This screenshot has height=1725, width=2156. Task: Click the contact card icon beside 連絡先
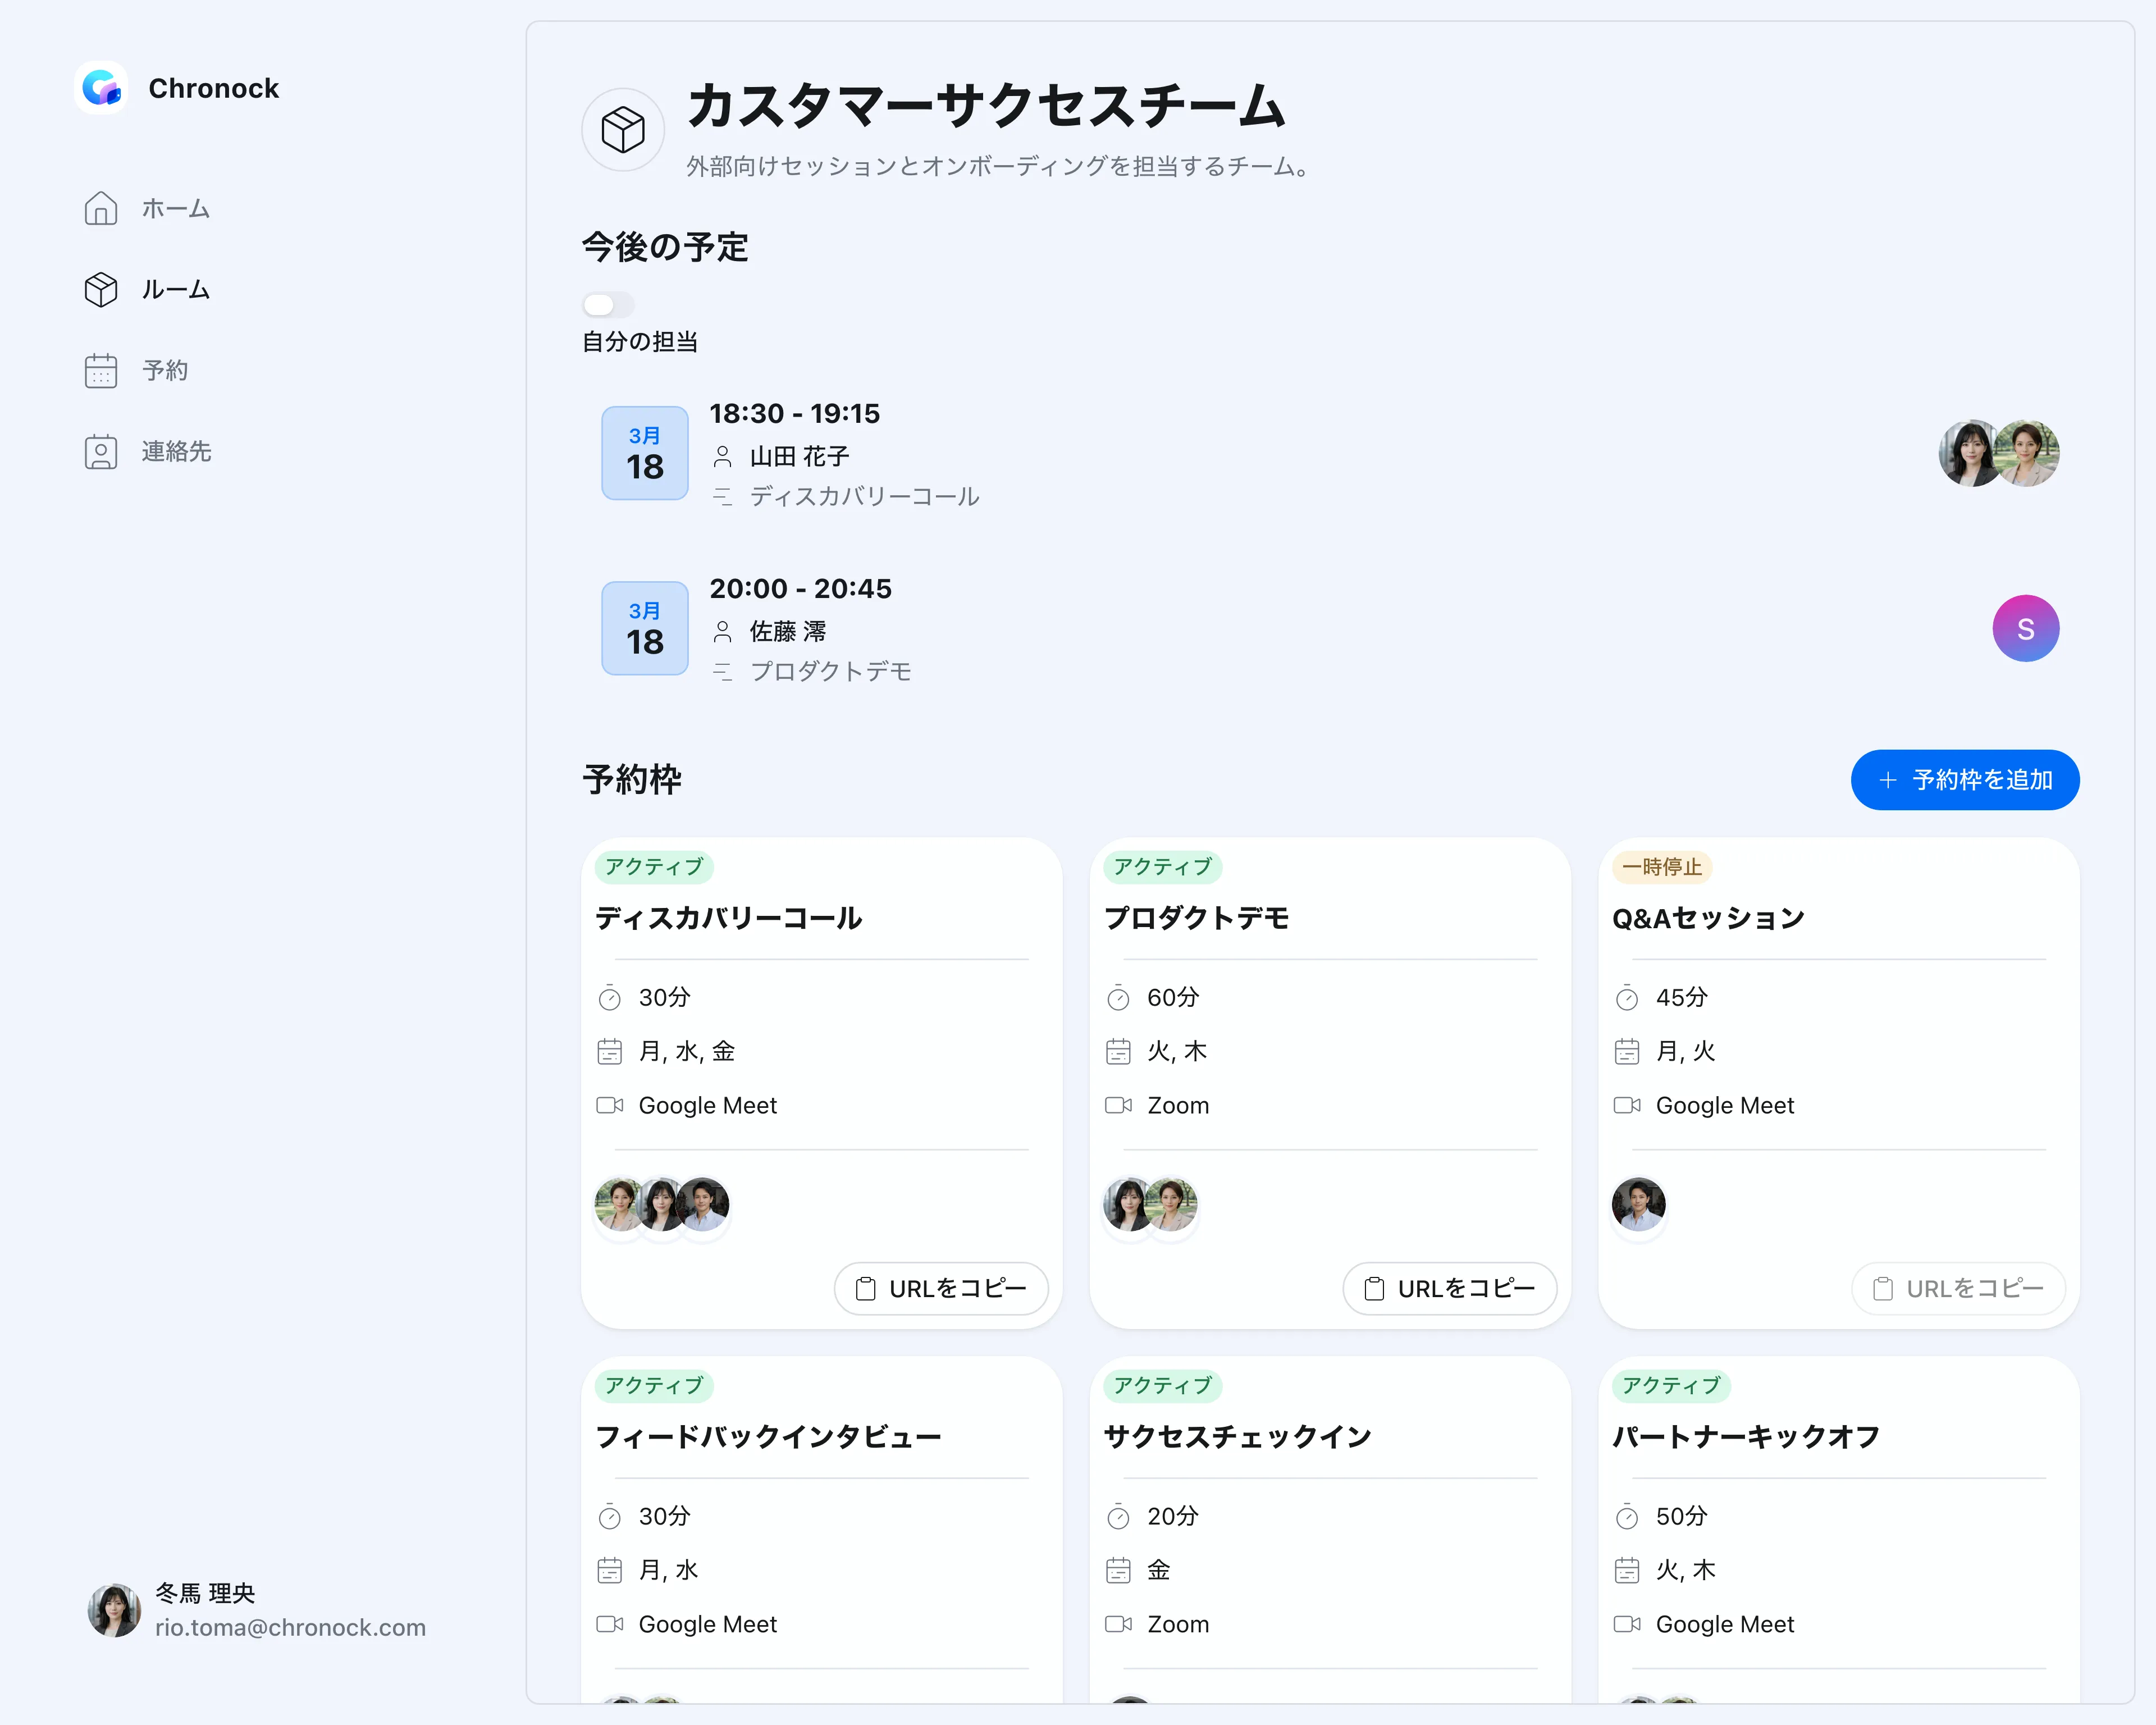pyautogui.click(x=101, y=452)
